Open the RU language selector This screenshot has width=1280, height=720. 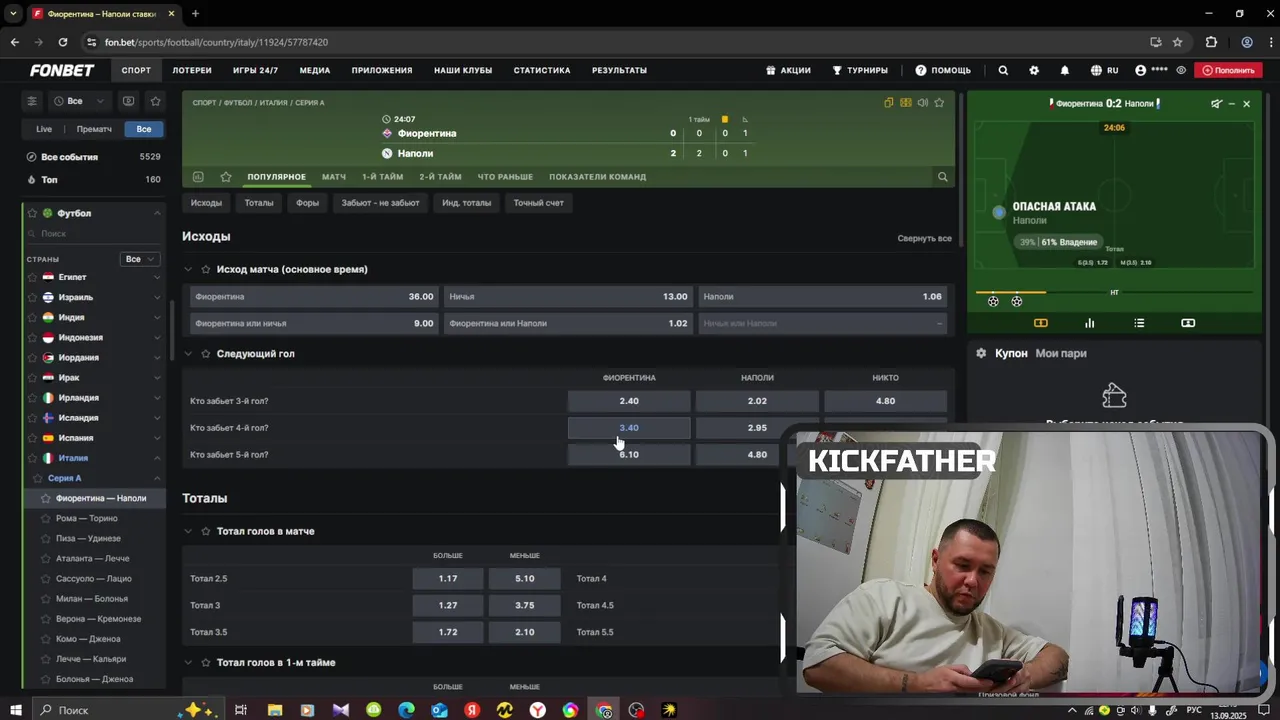[1105, 70]
